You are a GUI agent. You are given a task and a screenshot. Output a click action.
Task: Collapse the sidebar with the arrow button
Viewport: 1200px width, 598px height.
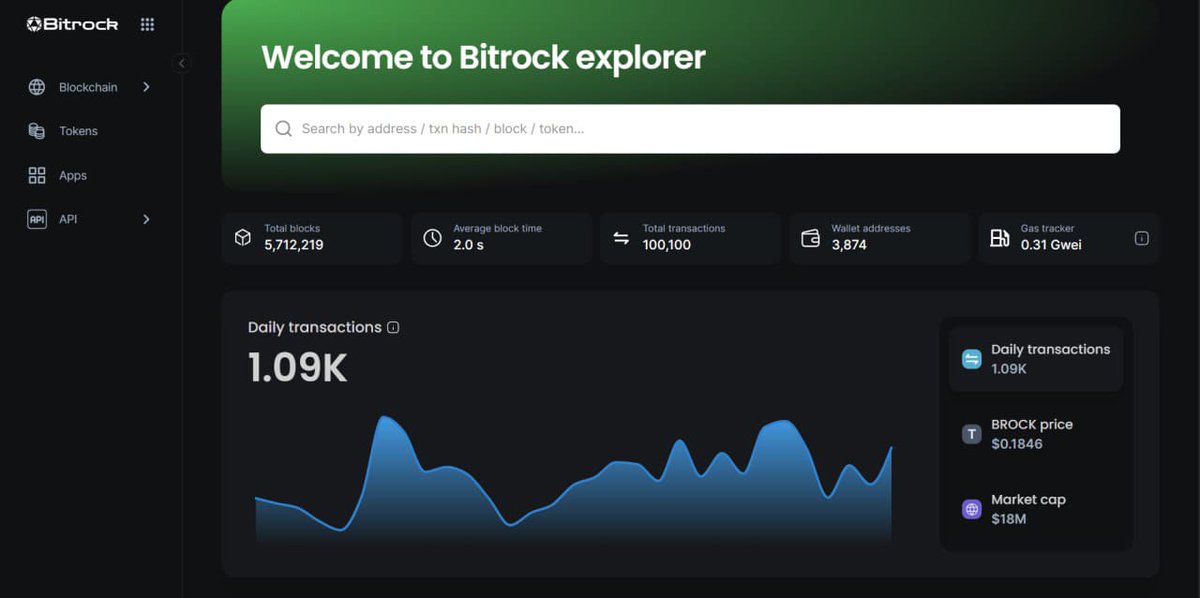coord(181,63)
